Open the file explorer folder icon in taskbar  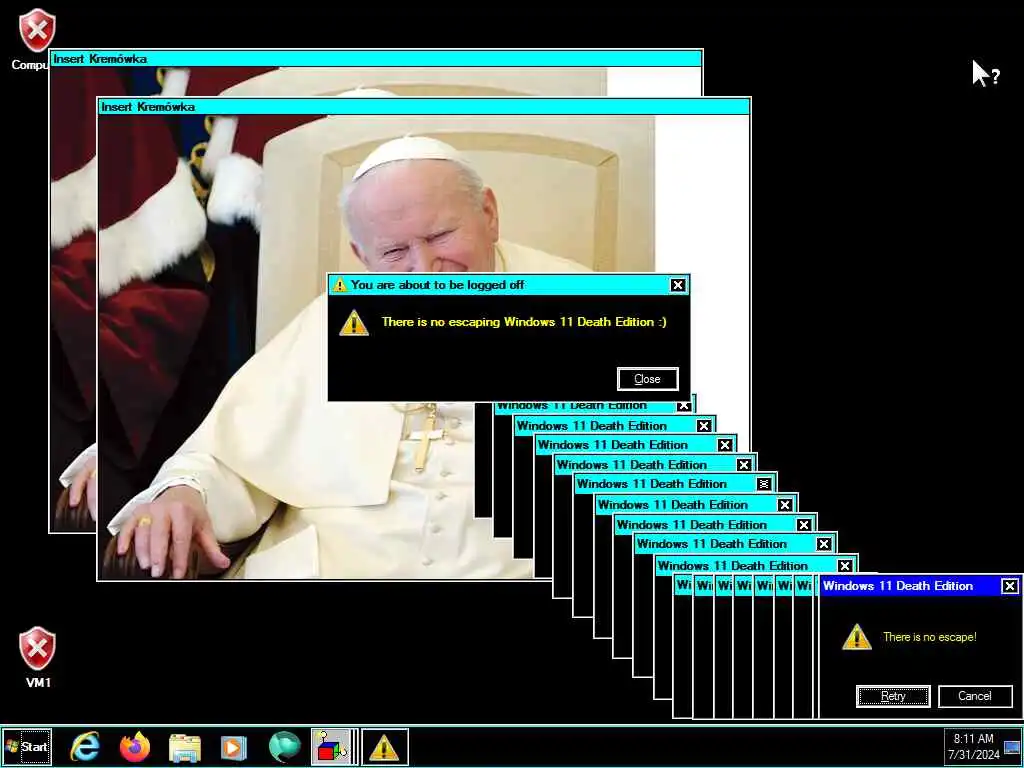point(185,748)
